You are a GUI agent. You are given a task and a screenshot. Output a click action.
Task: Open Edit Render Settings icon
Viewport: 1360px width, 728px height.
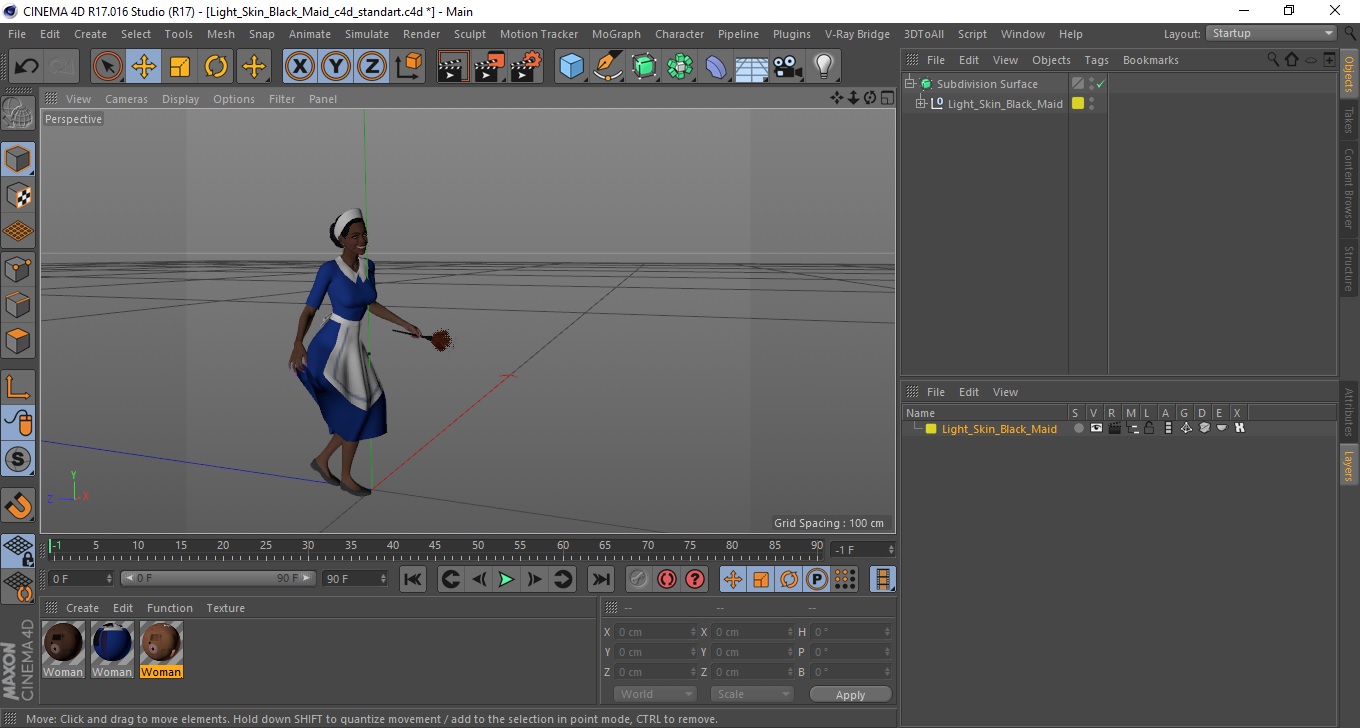pos(525,67)
